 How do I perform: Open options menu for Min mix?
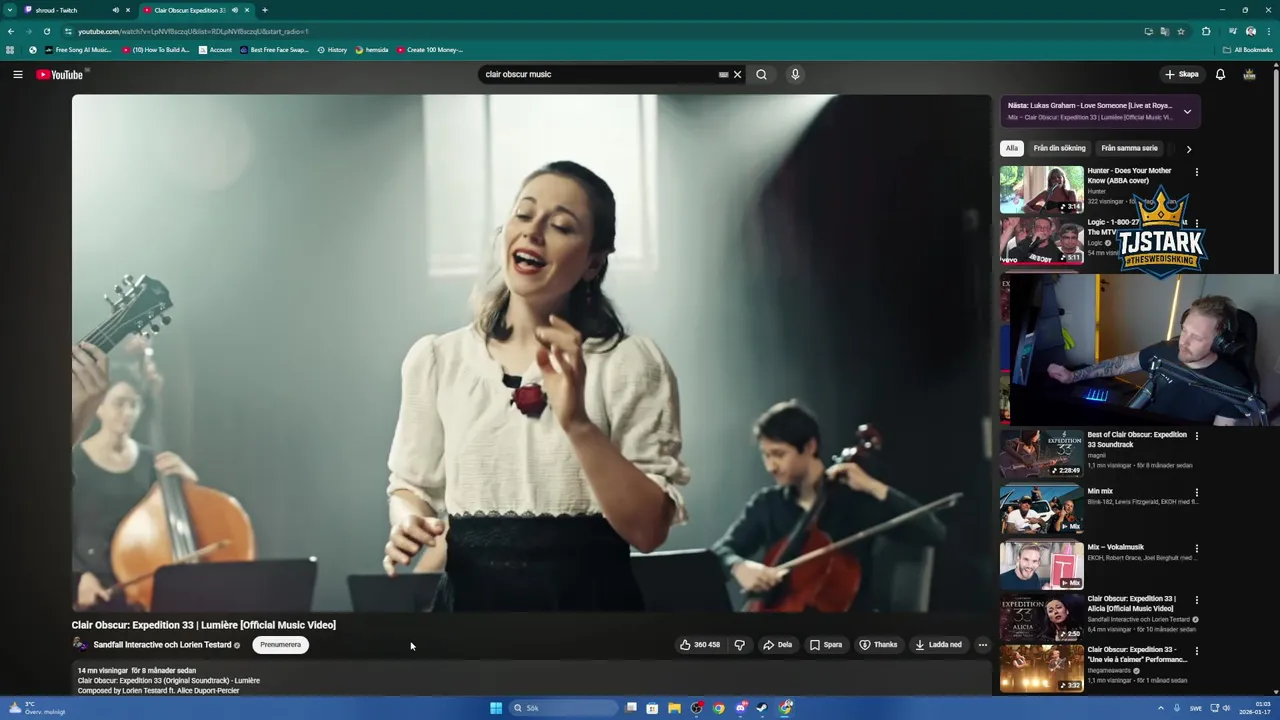pos(1196,492)
